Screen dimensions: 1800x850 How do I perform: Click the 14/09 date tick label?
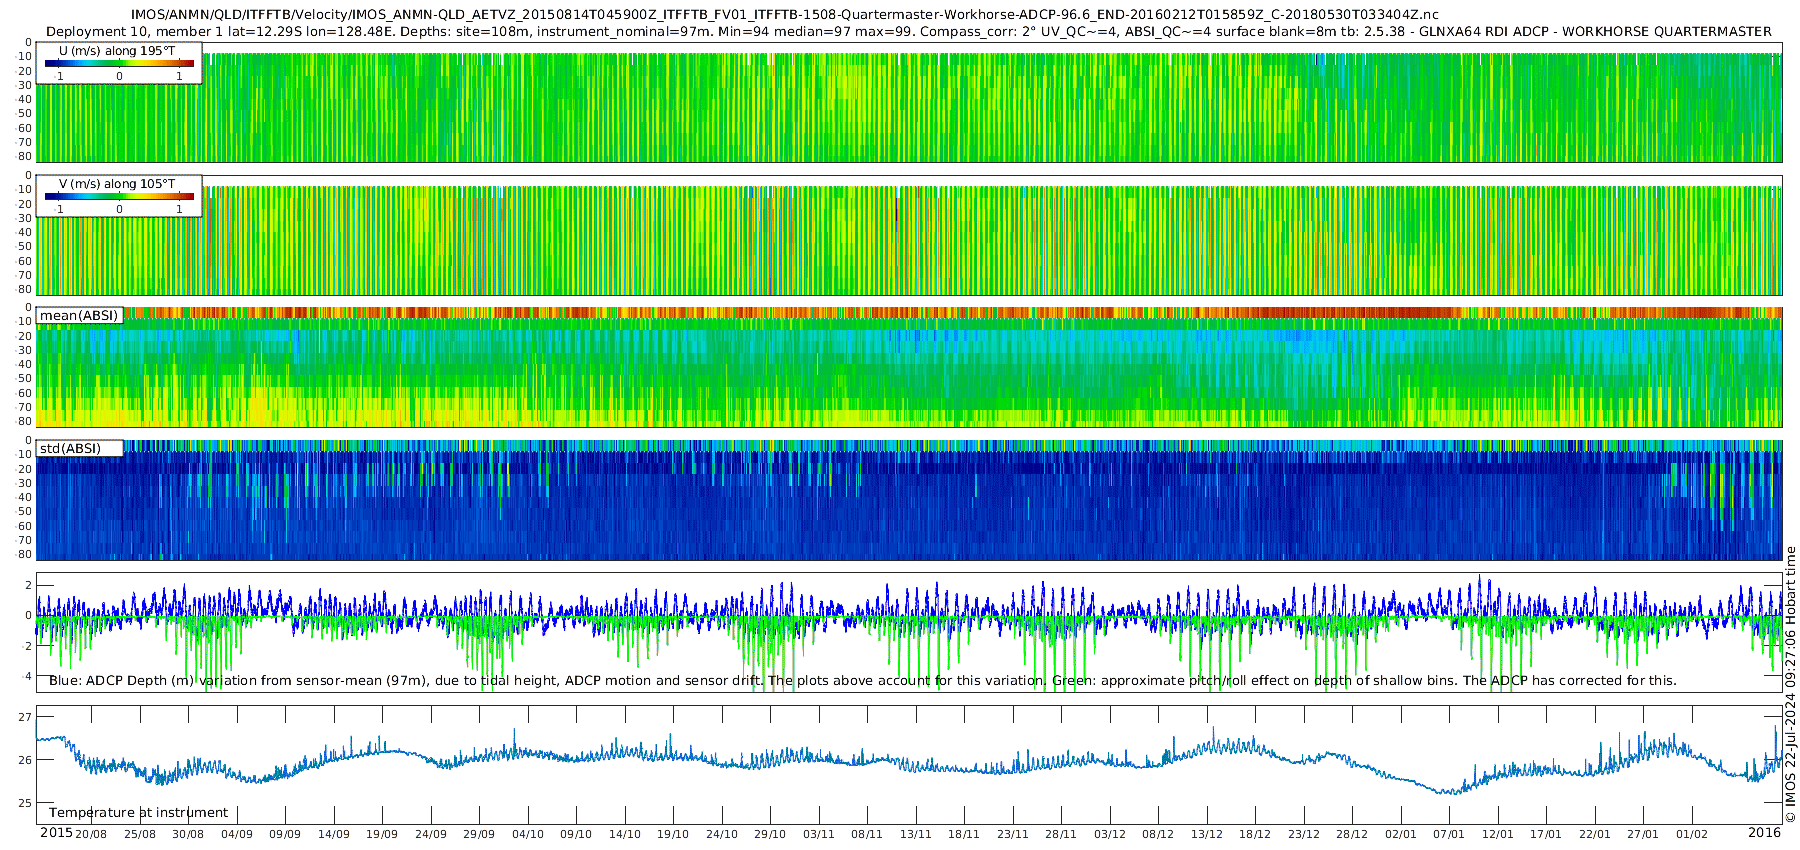tap(334, 834)
